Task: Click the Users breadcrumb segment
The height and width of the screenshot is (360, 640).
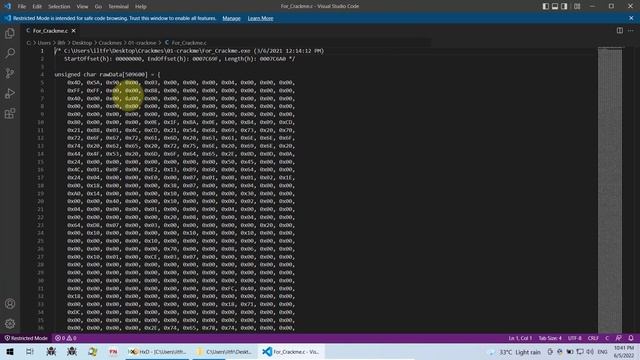Action: pos(44,43)
